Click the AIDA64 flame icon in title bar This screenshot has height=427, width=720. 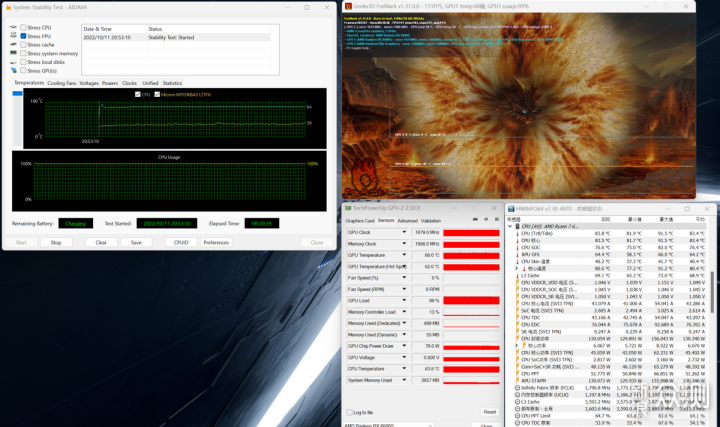[8, 7]
